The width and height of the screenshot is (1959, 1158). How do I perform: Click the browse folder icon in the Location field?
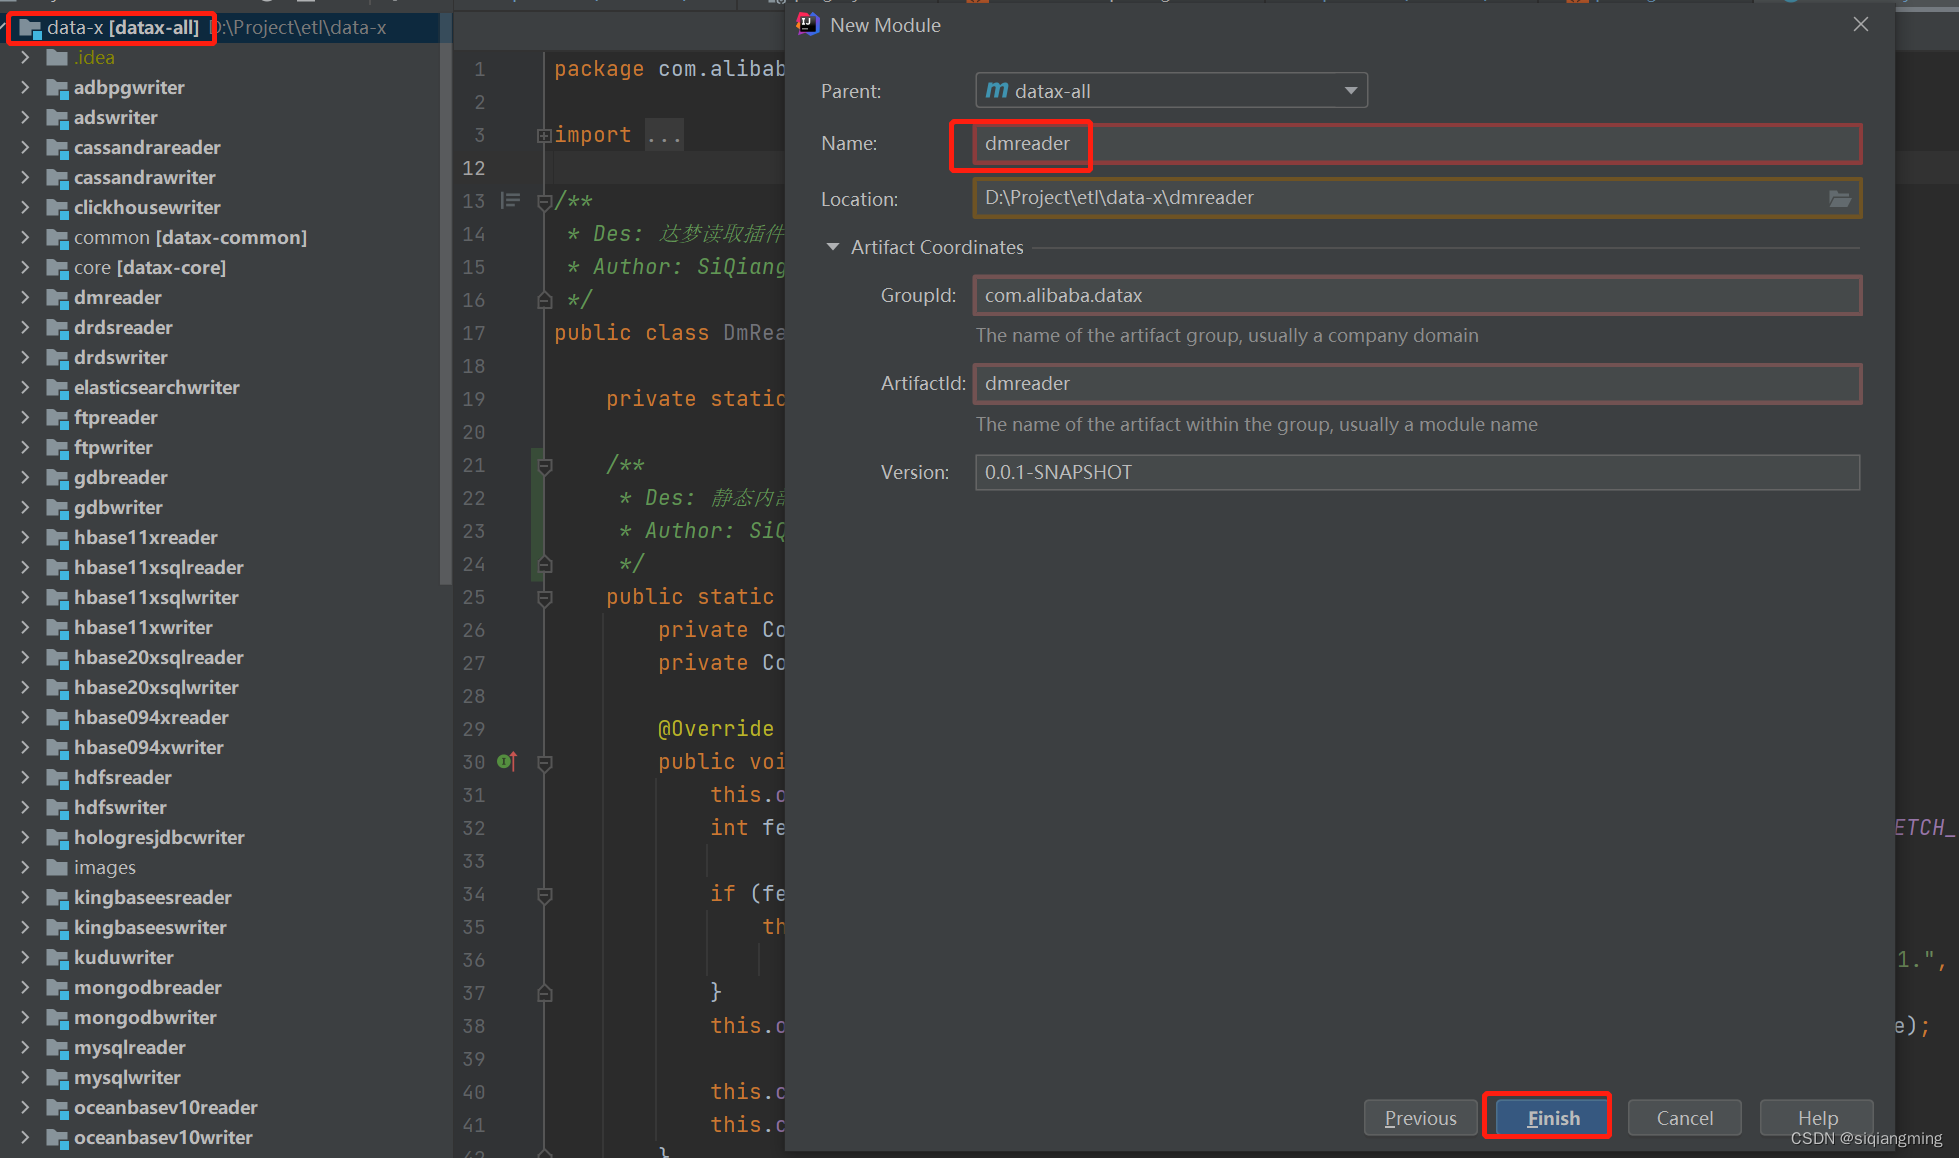1839,198
